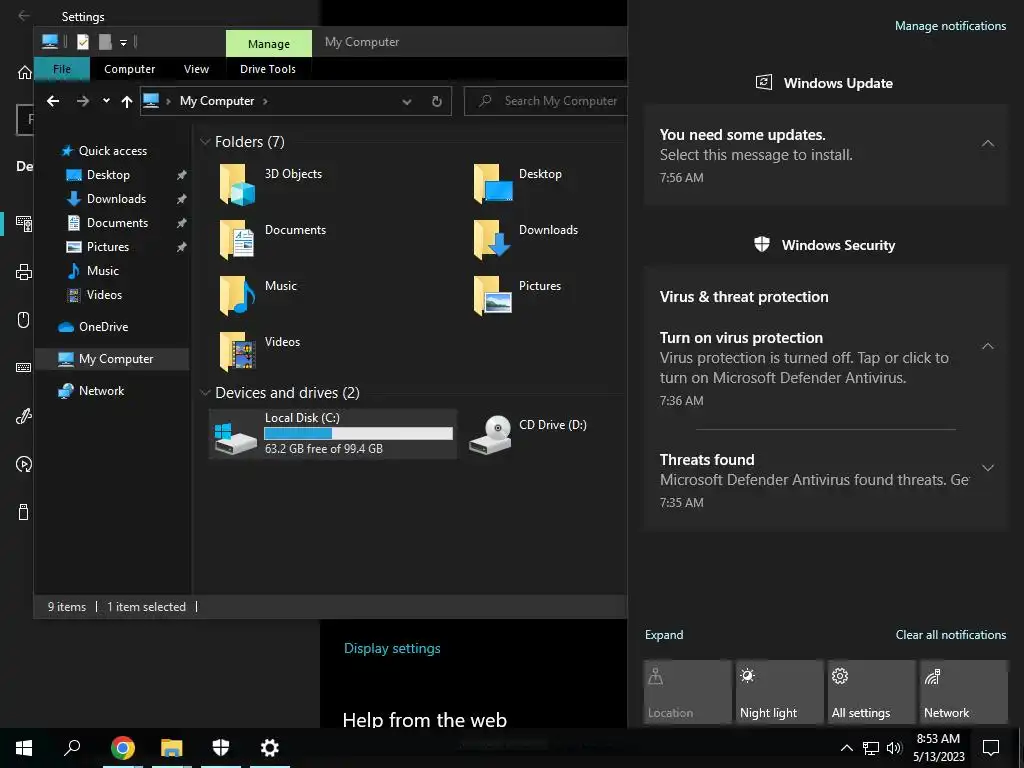Viewport: 1024px width, 768px height.
Task: Click the address bar My Computer breadcrumb
Action: tap(217, 101)
